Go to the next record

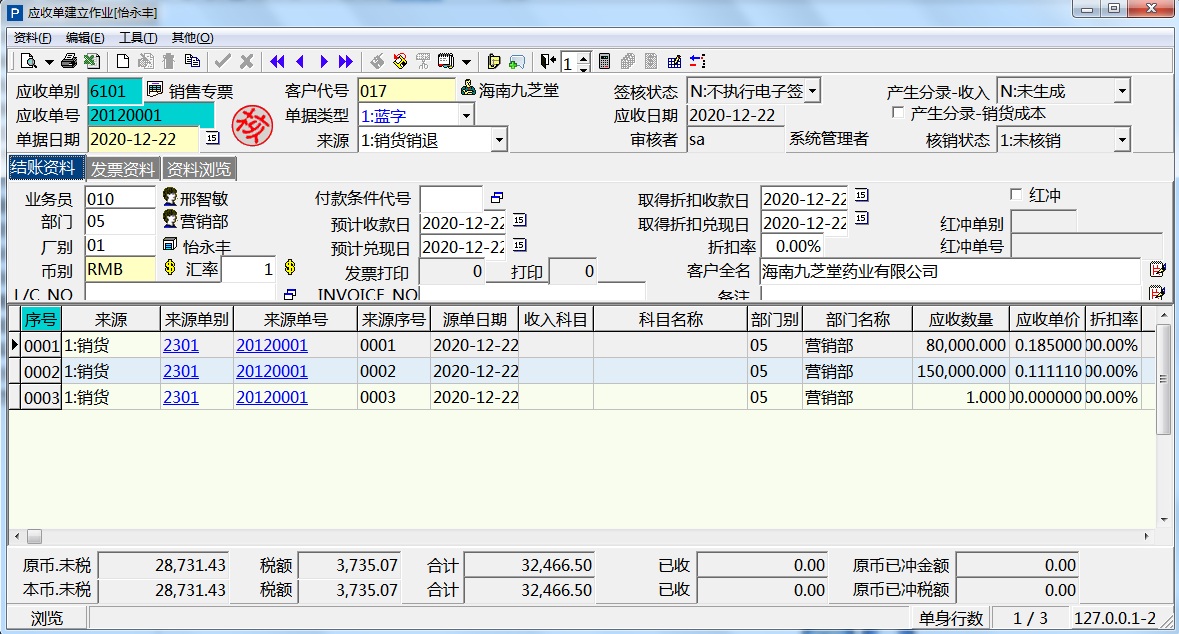[x=324, y=62]
